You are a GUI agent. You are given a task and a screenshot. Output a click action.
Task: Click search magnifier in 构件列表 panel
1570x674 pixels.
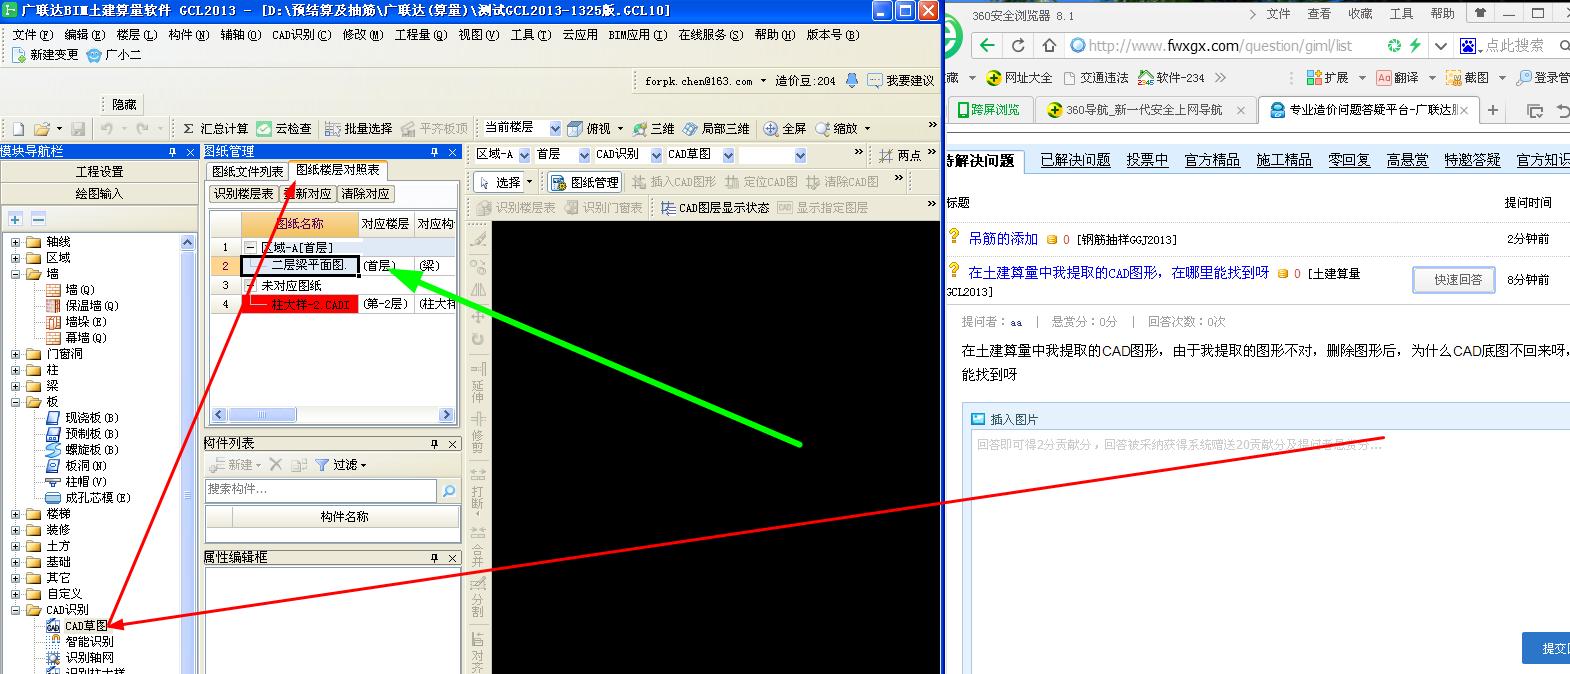click(449, 490)
